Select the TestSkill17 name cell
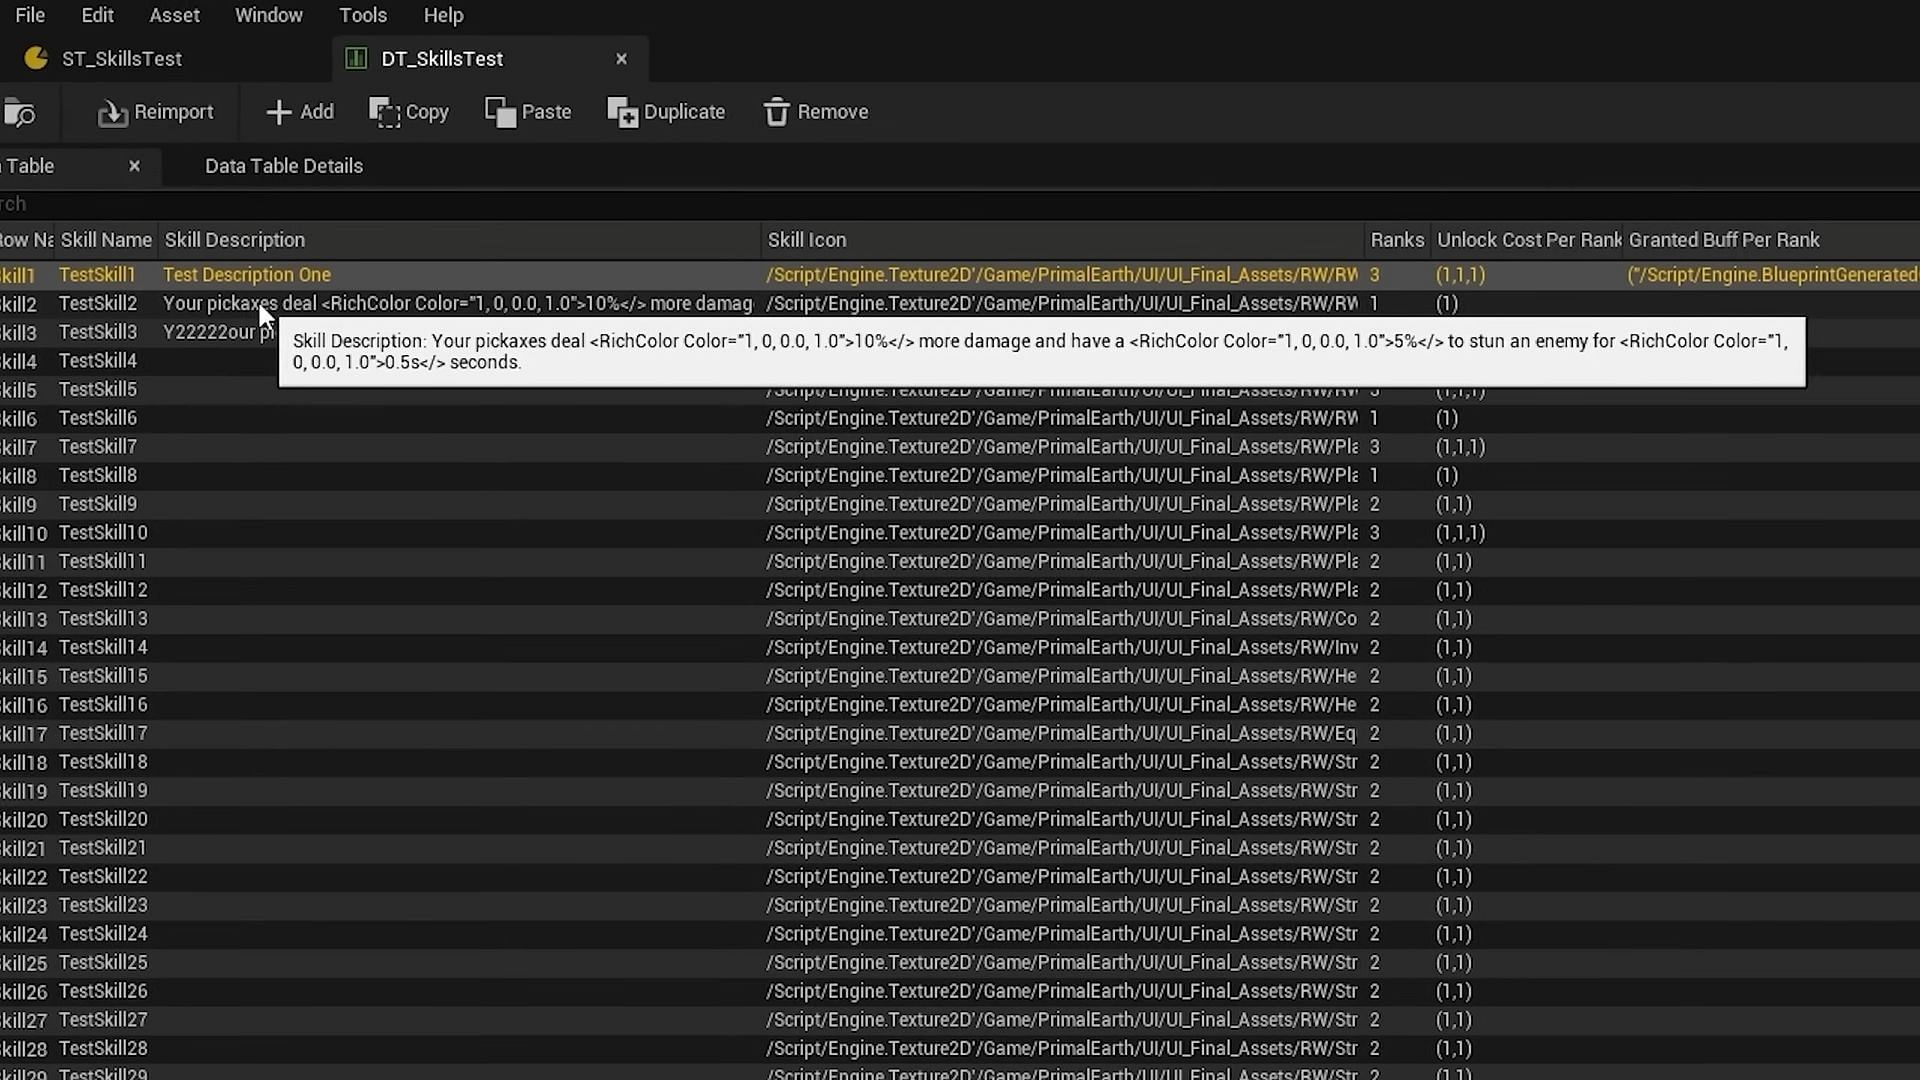The image size is (1920, 1080). tap(103, 733)
